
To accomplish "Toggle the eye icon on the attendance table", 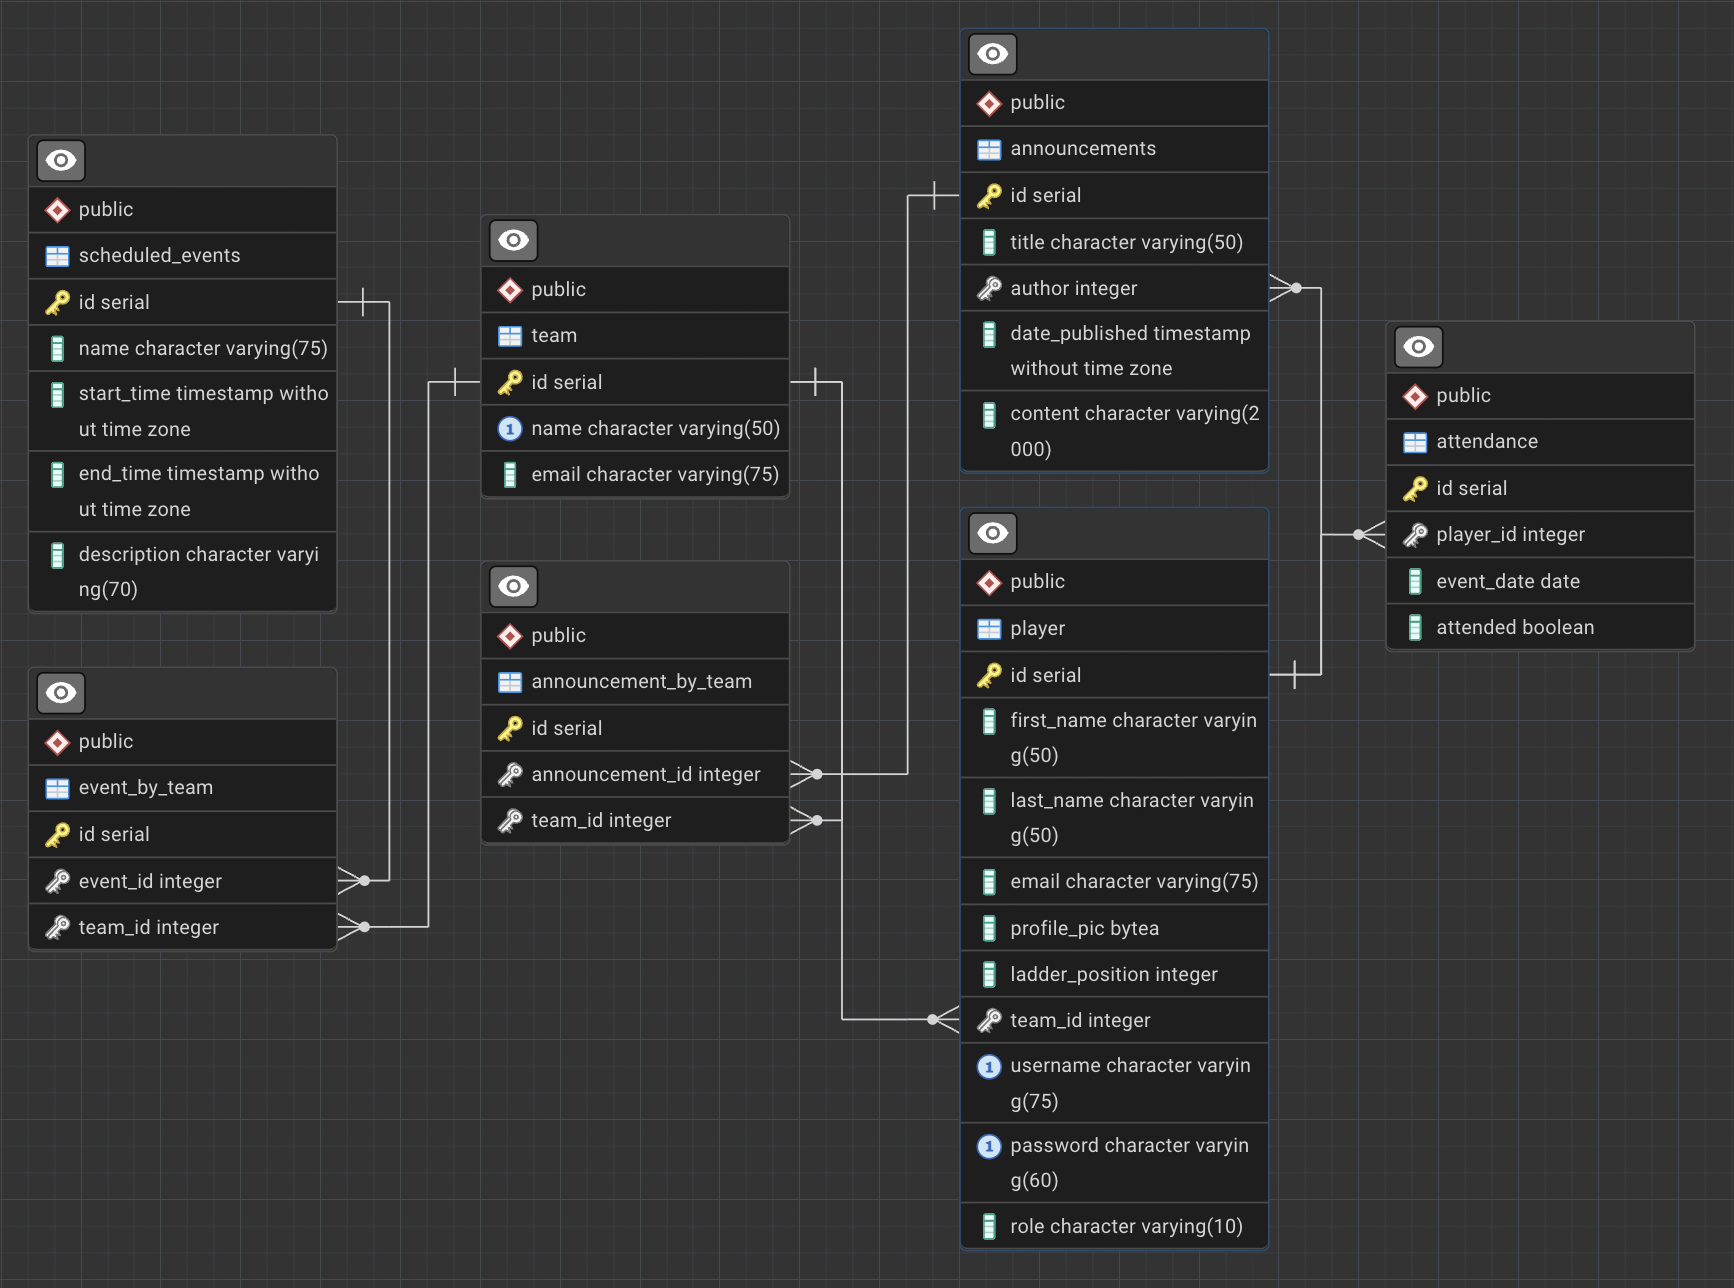I will (x=1419, y=347).
